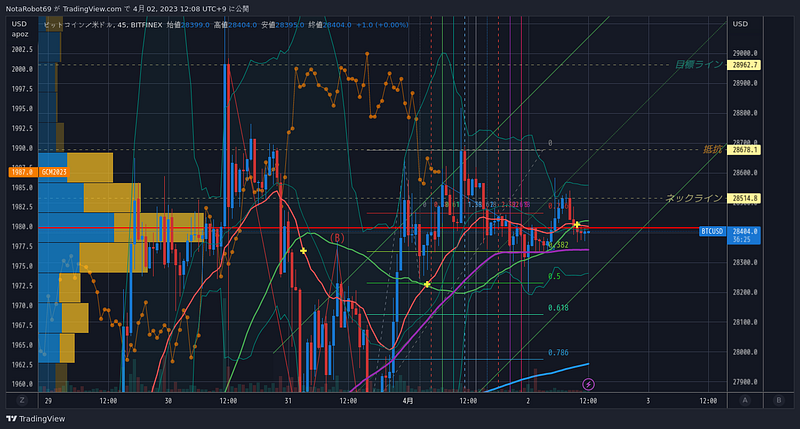Image resolution: width=800 pixels, height=429 pixels.
Task: Click the 4月 marker on time axis
Action: [x=408, y=401]
